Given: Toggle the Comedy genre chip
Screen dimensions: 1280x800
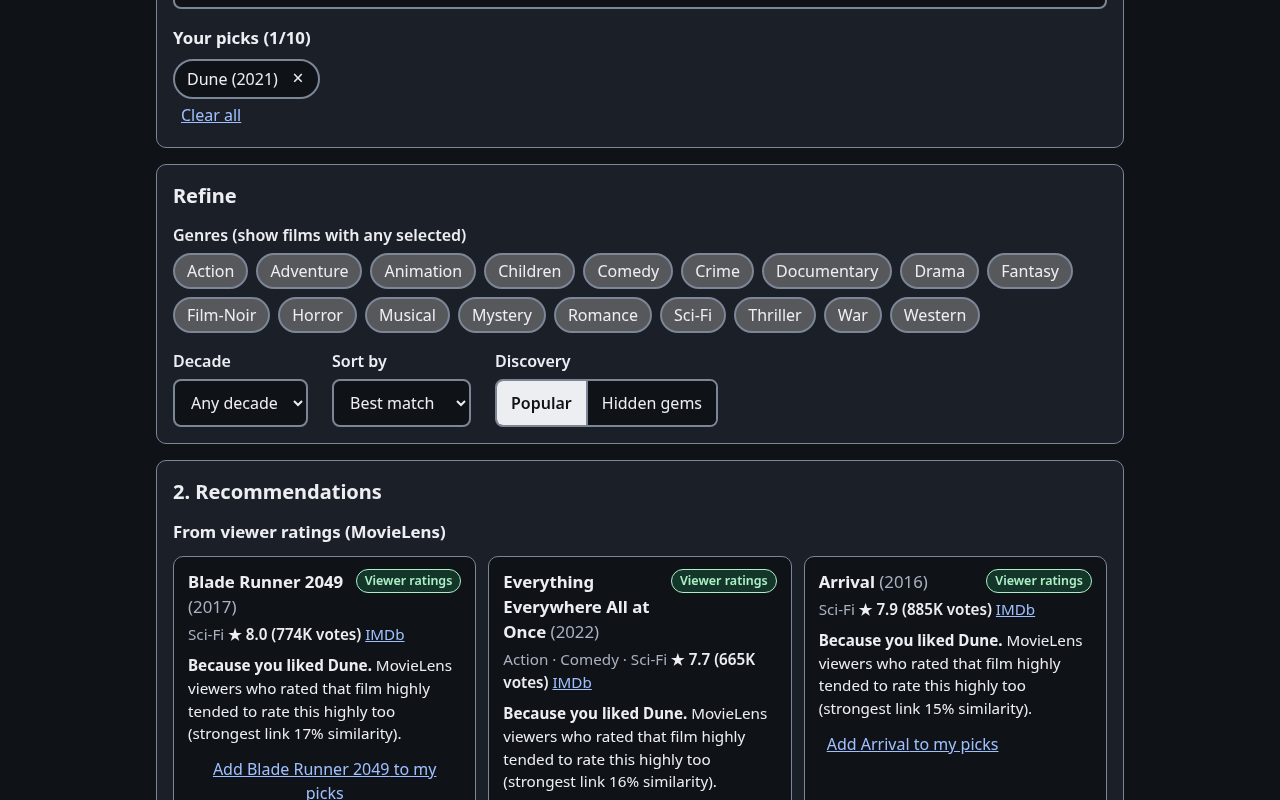Looking at the screenshot, I should (628, 271).
